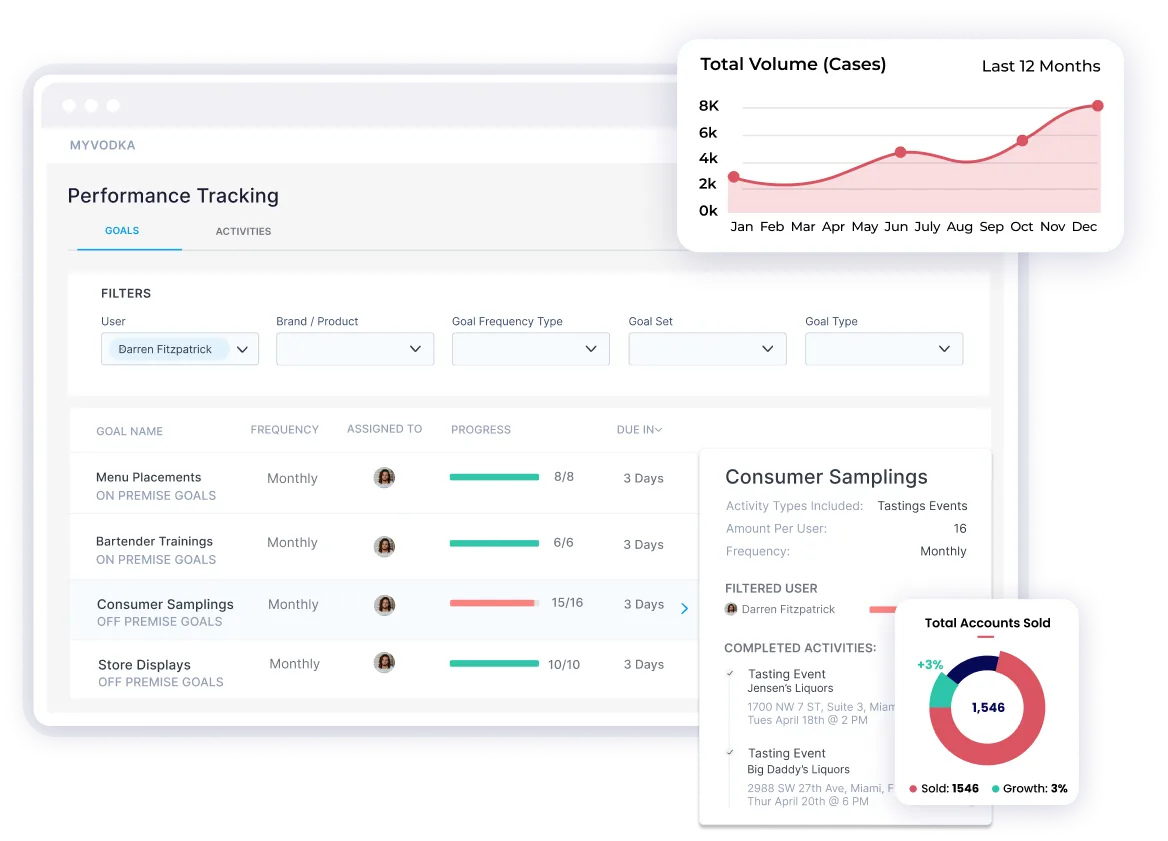Click the June data point on the volume chart

coord(899,152)
